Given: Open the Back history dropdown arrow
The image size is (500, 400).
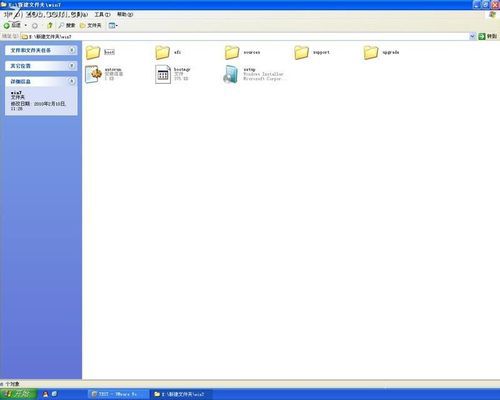Looking at the screenshot, I should click(26, 25).
